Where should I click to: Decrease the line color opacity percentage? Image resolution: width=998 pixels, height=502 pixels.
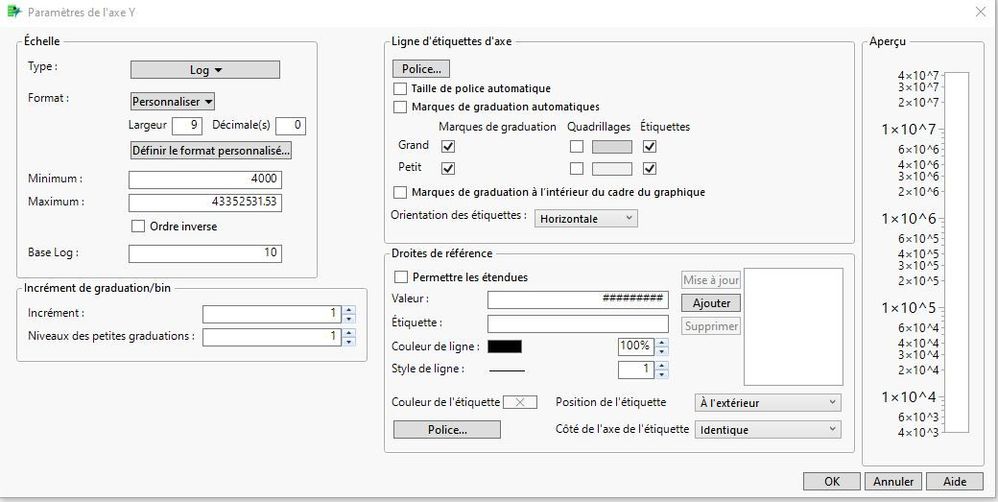tap(661, 351)
